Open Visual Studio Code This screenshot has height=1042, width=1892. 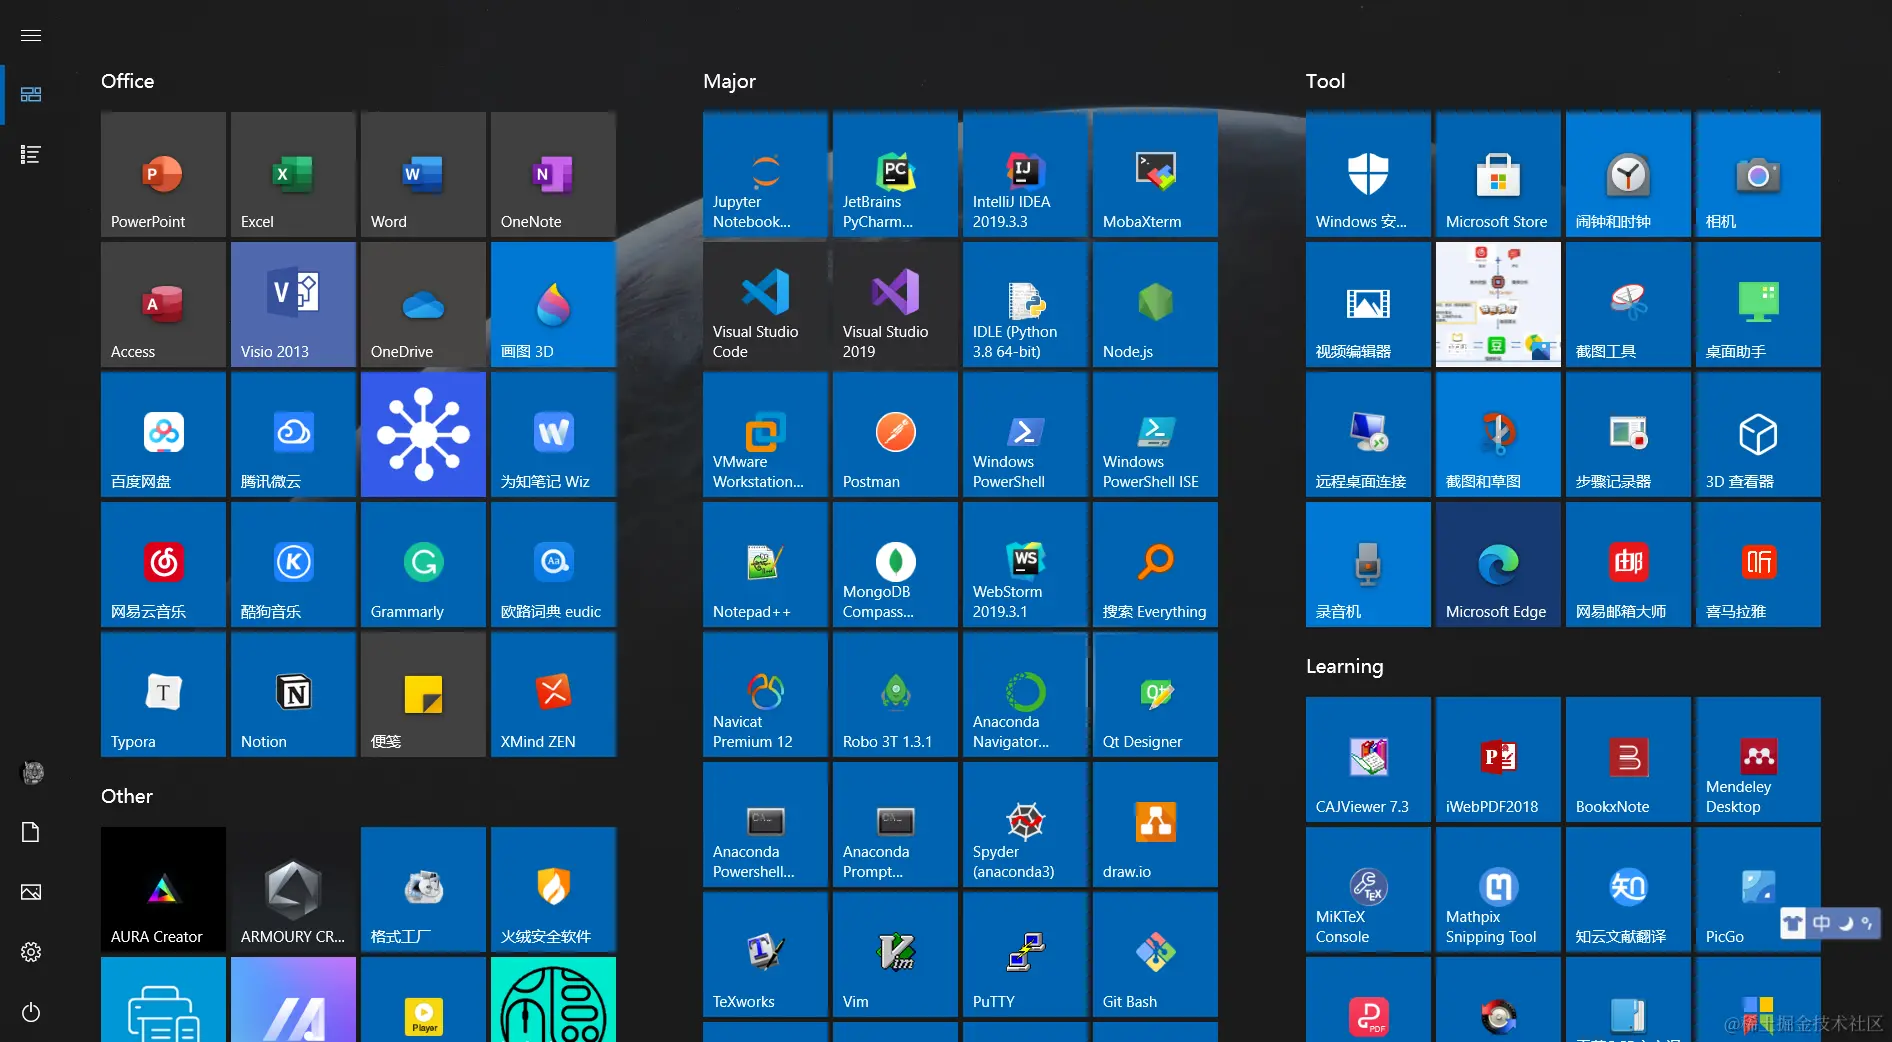(765, 304)
